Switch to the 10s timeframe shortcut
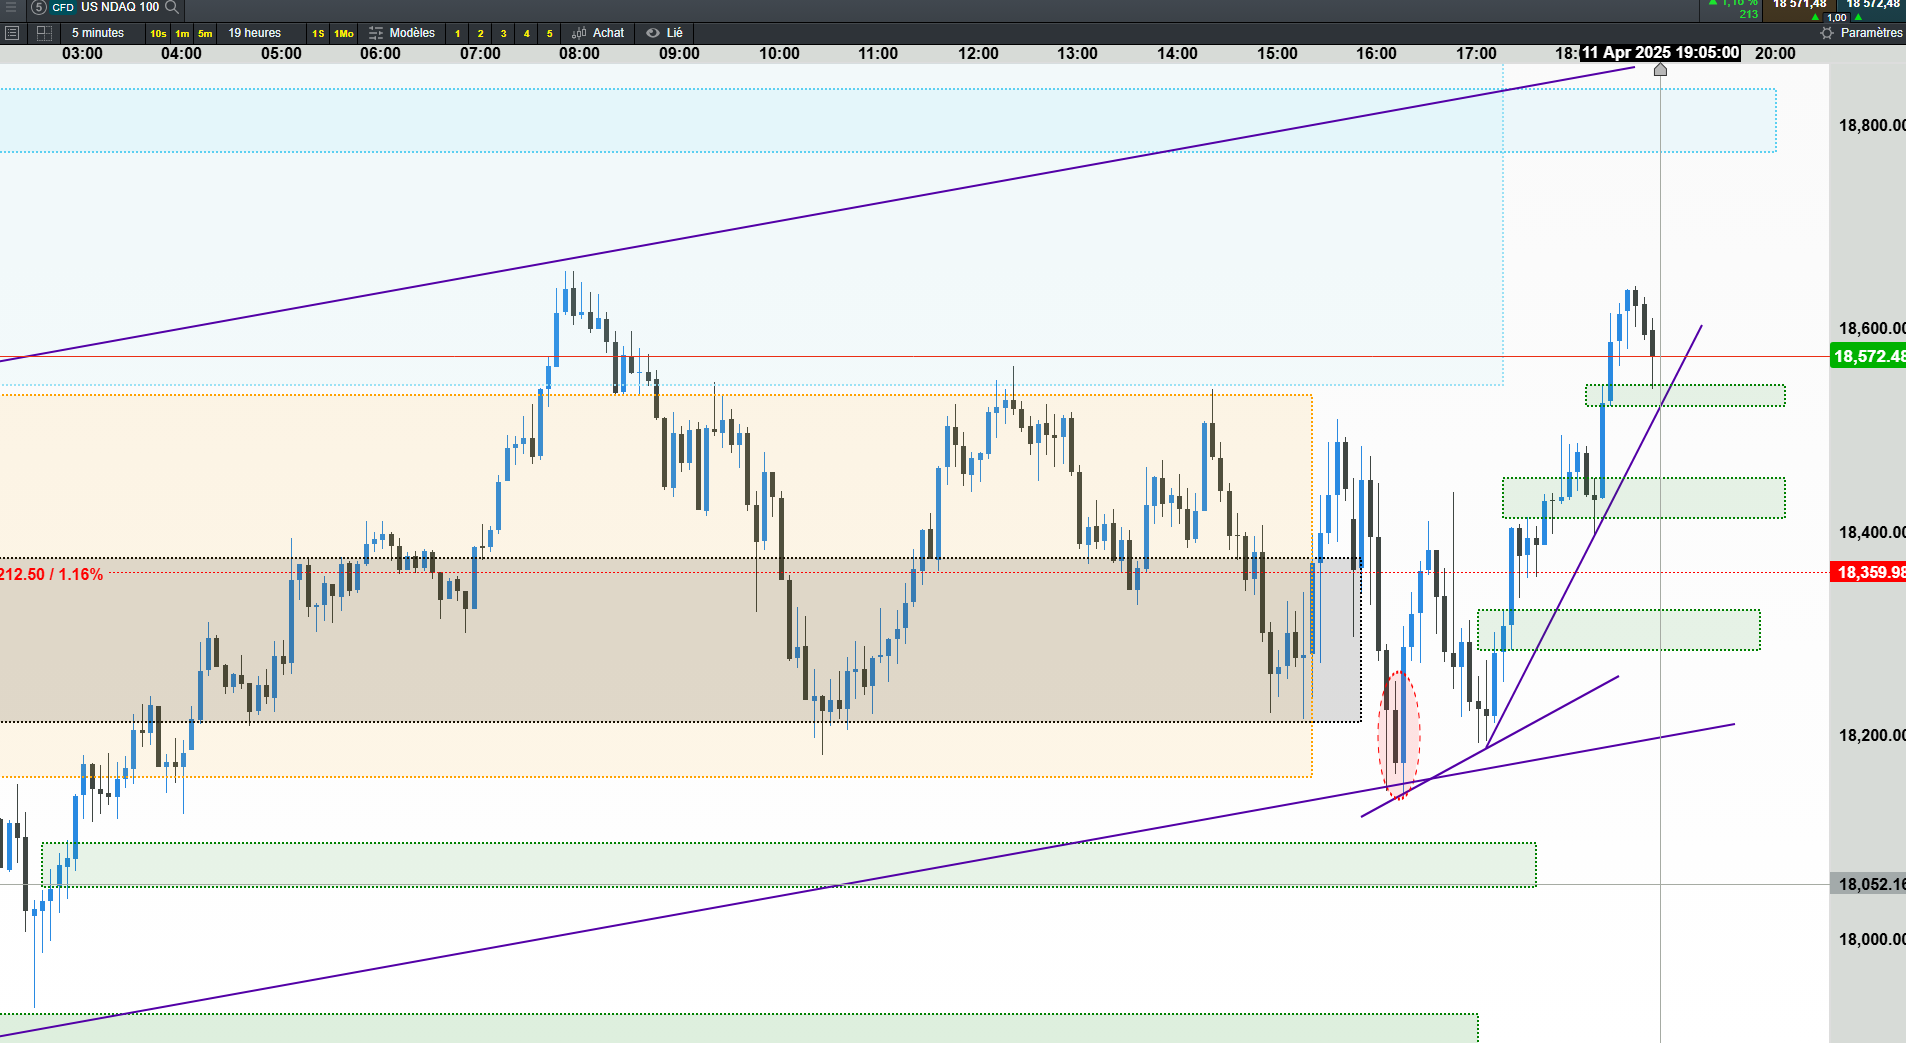 [158, 33]
